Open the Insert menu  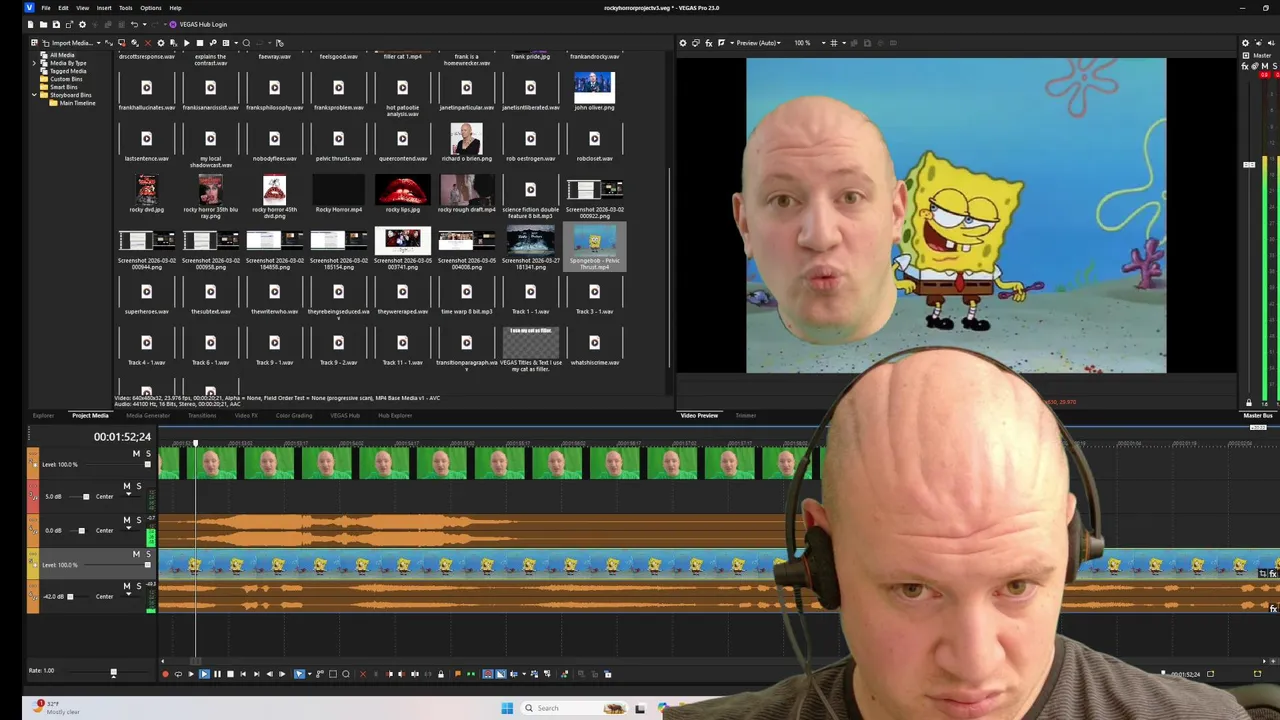coord(104,8)
